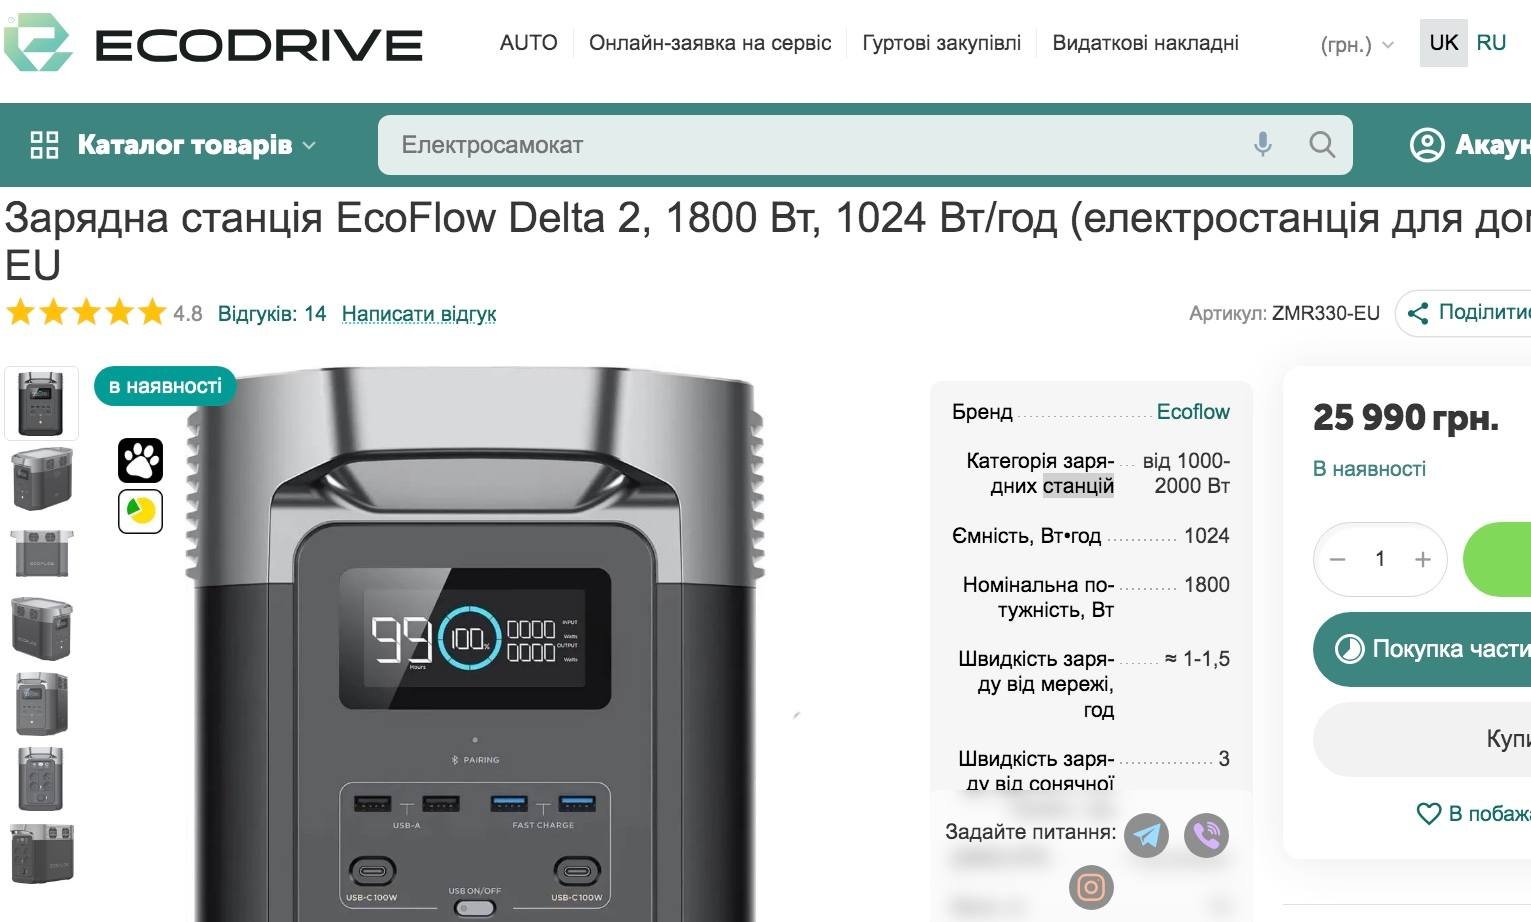The height and width of the screenshot is (922, 1531).
Task: Select the UK language option
Action: (1443, 43)
